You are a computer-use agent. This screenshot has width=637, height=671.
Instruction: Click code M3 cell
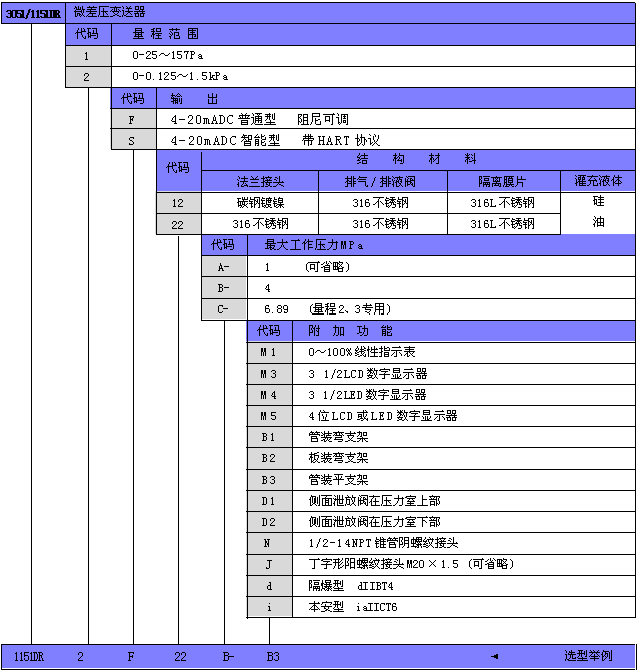270,374
